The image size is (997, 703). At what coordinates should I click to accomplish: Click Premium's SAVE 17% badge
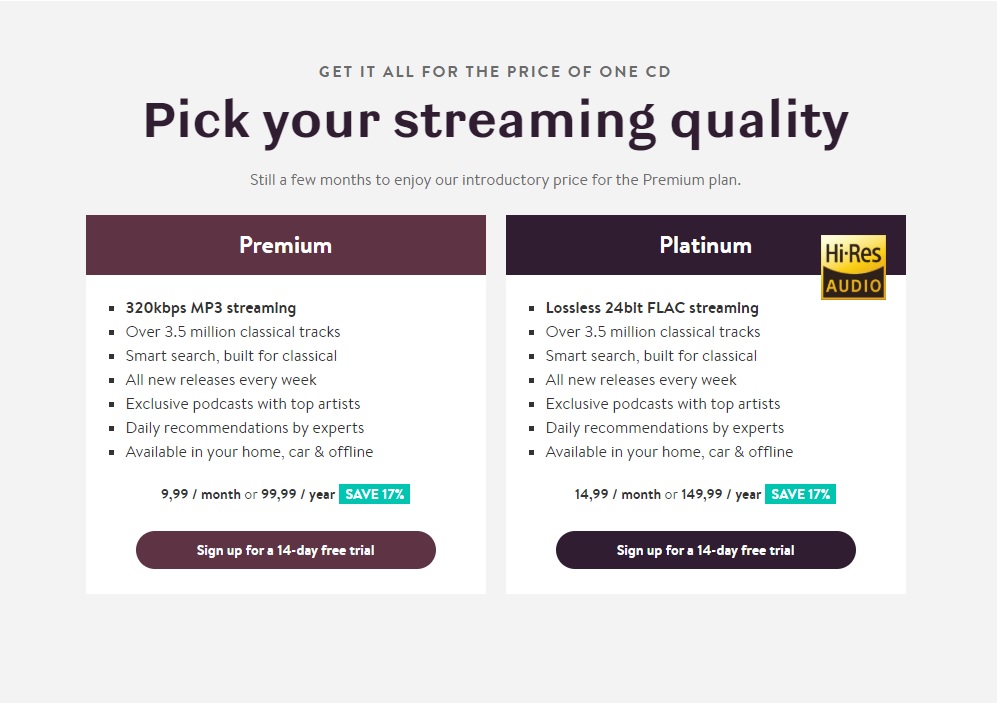pyautogui.click(x=374, y=494)
